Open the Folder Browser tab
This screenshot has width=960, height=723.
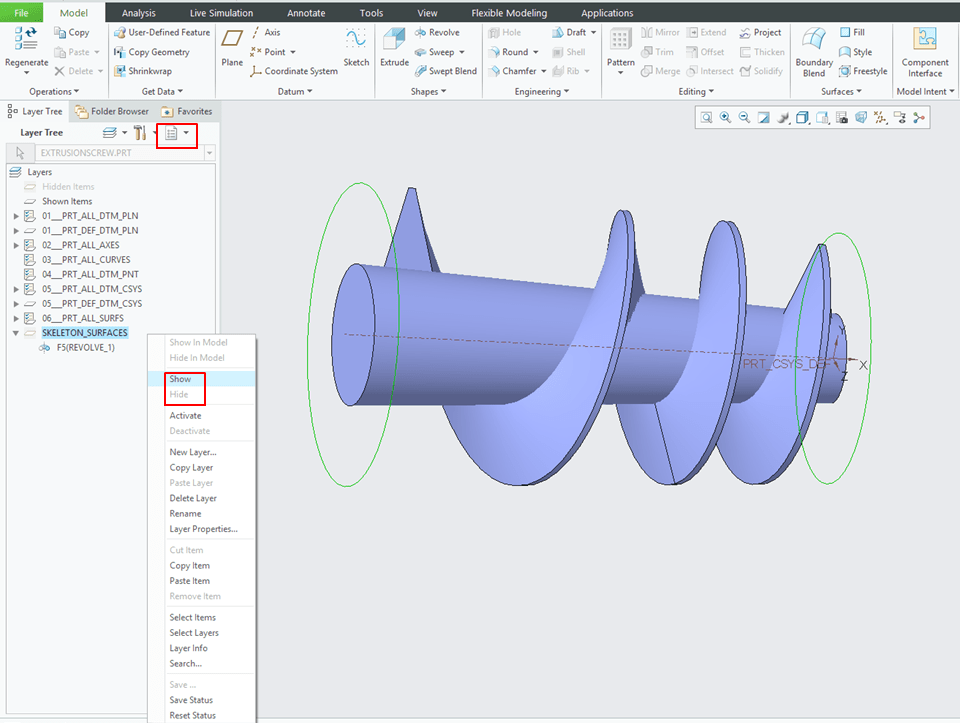pos(112,111)
